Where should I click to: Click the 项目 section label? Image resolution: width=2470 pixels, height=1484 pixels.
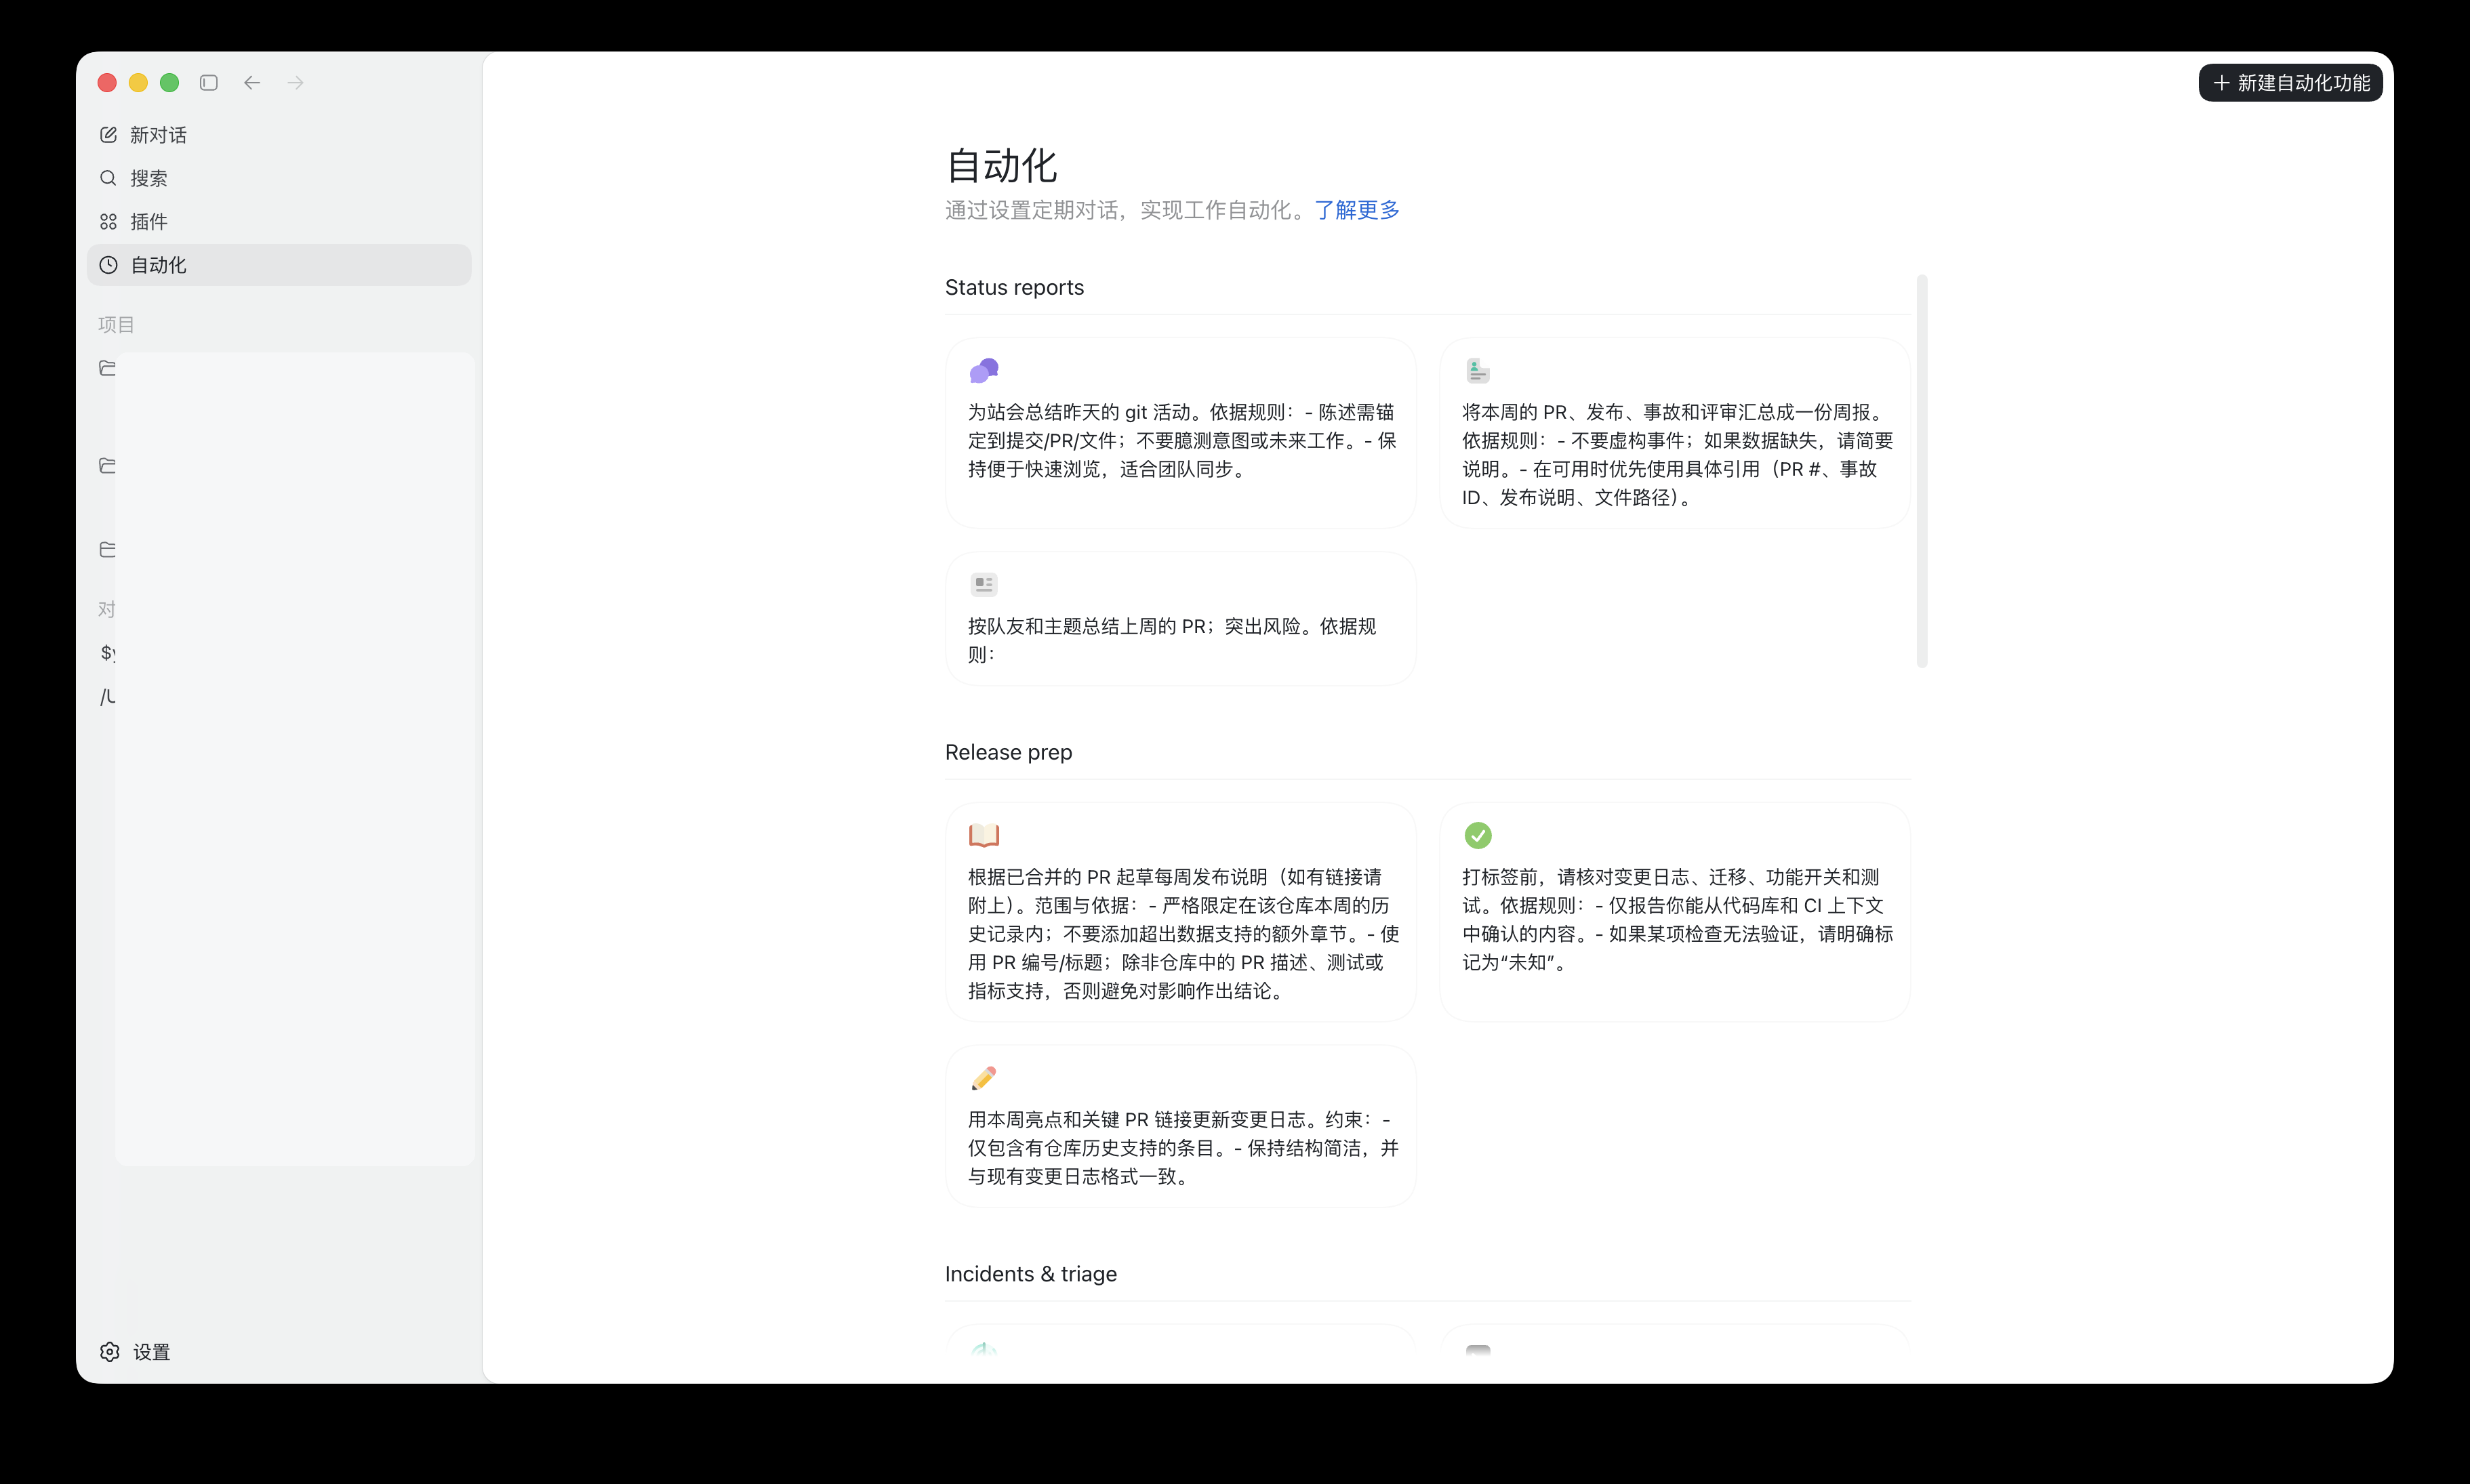[116, 324]
